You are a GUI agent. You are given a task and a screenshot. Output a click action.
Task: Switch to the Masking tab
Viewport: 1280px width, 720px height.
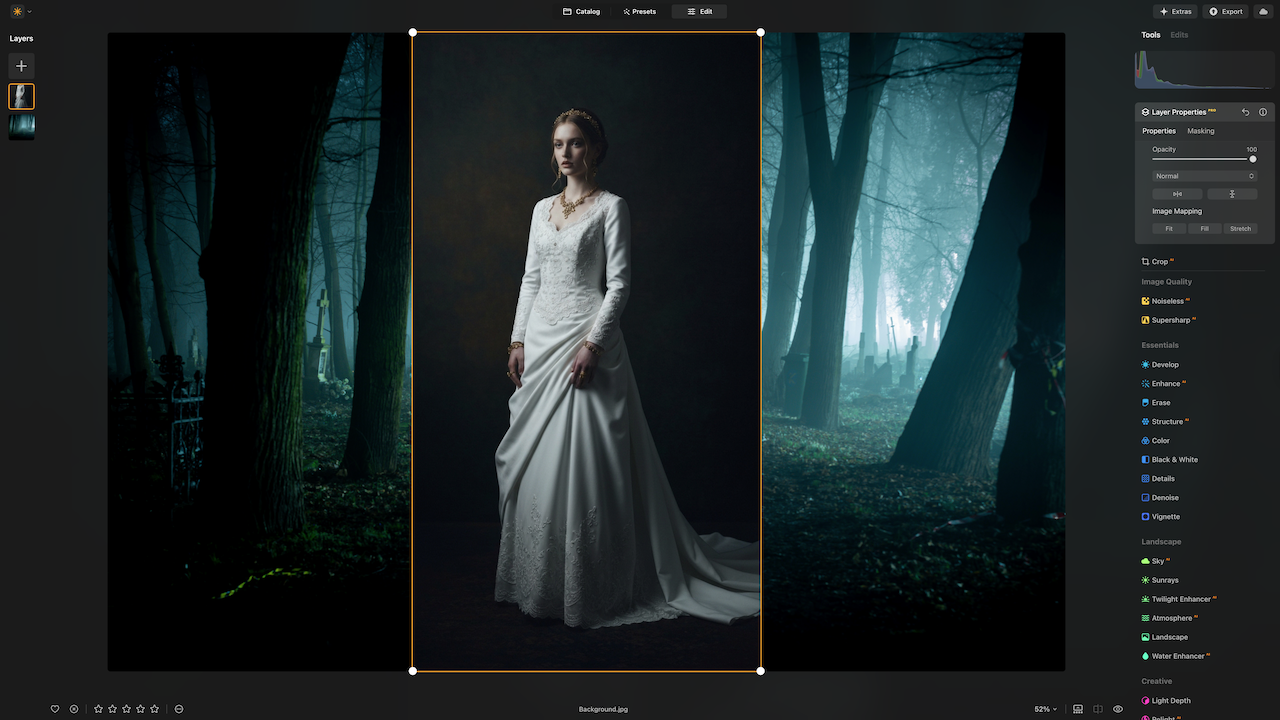click(1200, 131)
